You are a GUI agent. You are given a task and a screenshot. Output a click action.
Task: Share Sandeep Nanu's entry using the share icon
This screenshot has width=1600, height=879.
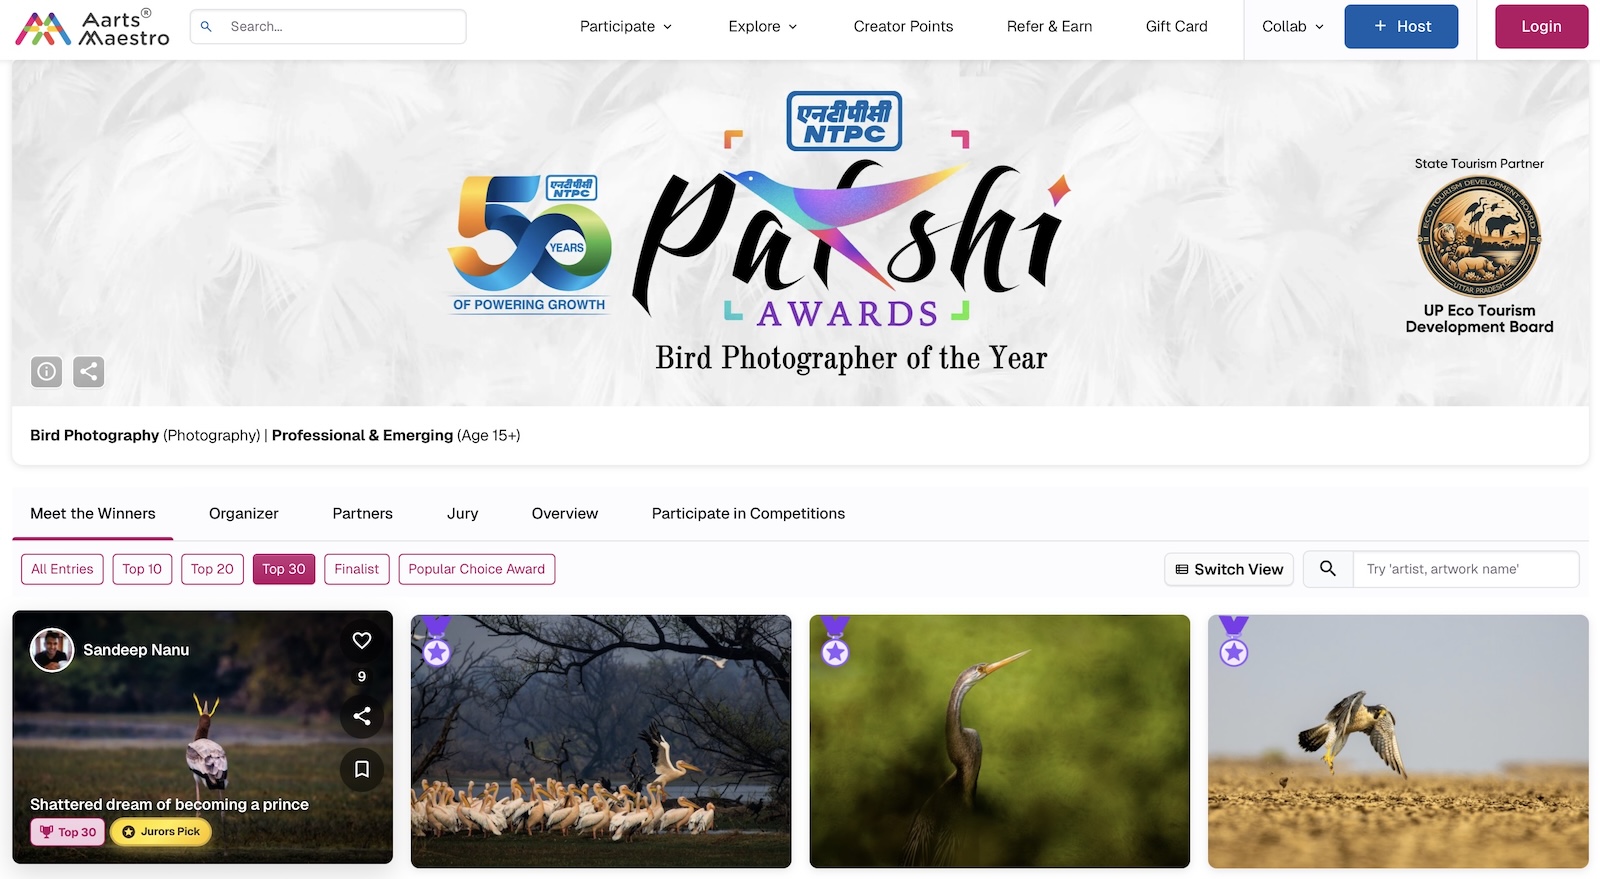[x=362, y=716]
